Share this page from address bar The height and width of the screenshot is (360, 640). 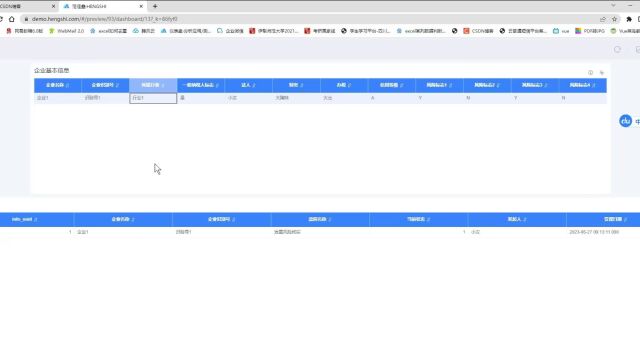602,19
